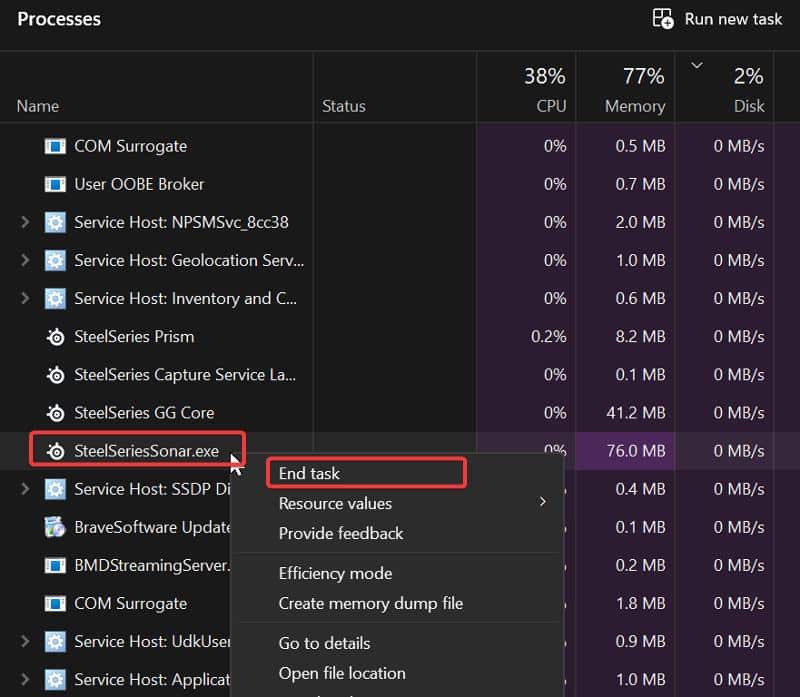Viewport: 800px width, 697px height.
Task: Open the Resource values submenu arrow
Action: 542,502
